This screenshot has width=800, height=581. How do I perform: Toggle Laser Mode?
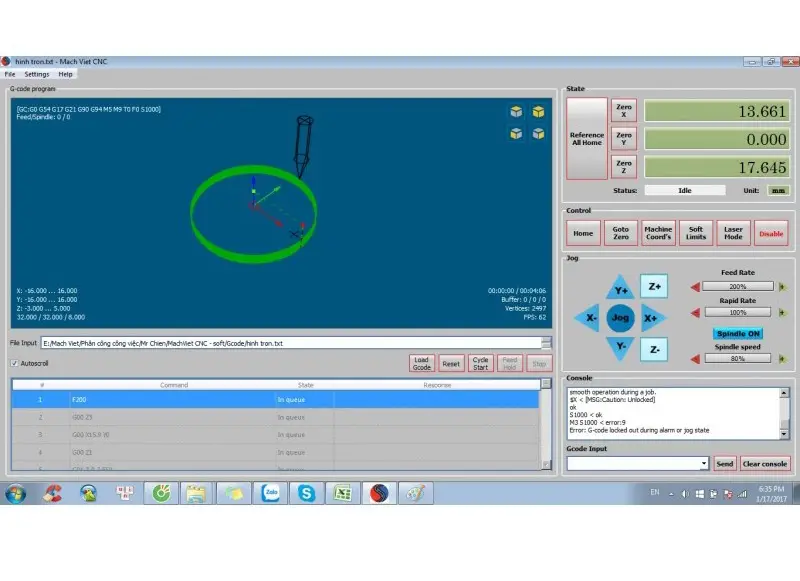[733, 233]
